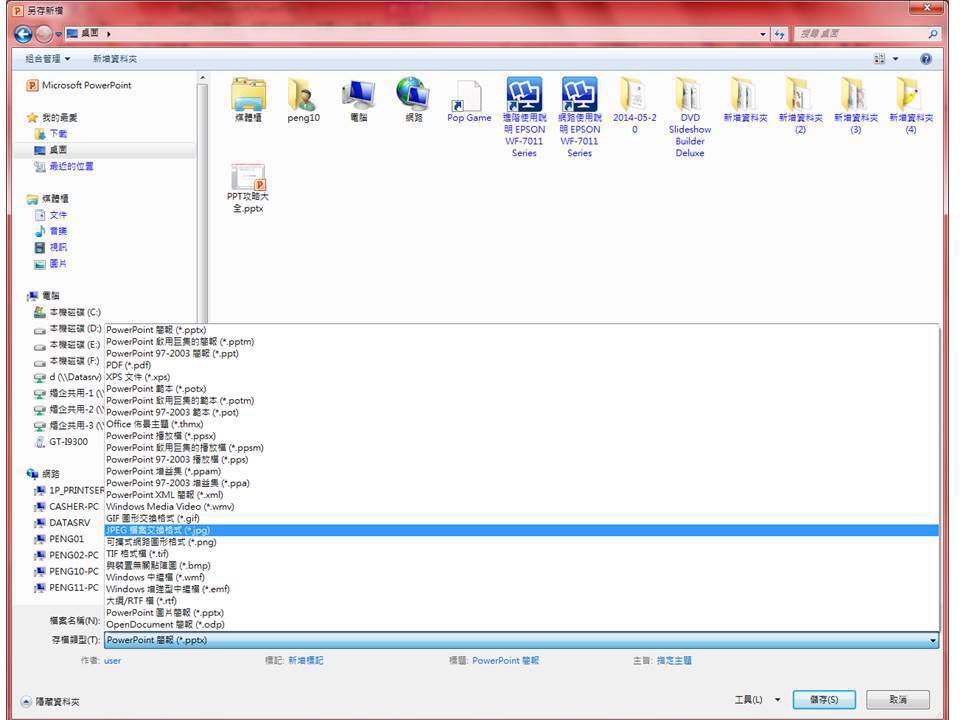
Task: Click the 儲存(S) save button
Action: (824, 699)
